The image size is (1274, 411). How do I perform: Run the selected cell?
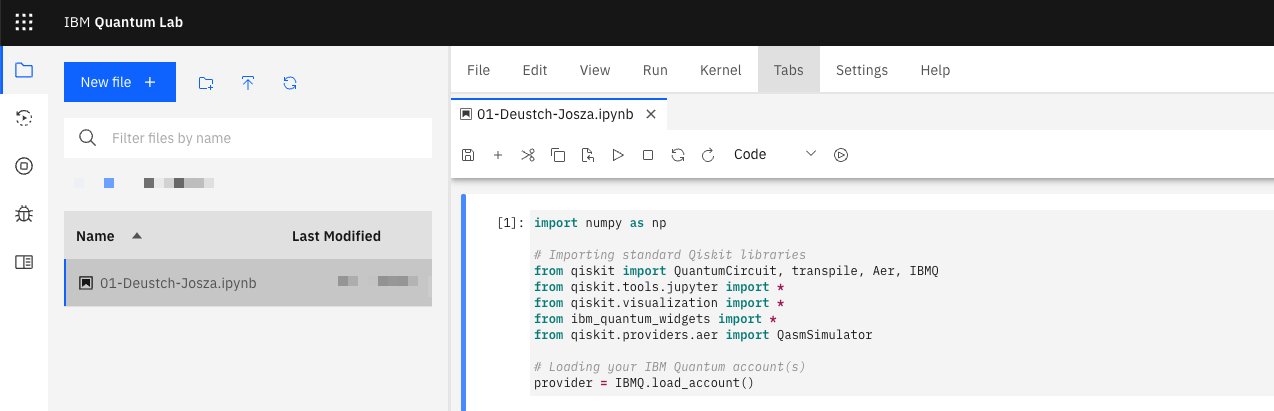[x=618, y=155]
